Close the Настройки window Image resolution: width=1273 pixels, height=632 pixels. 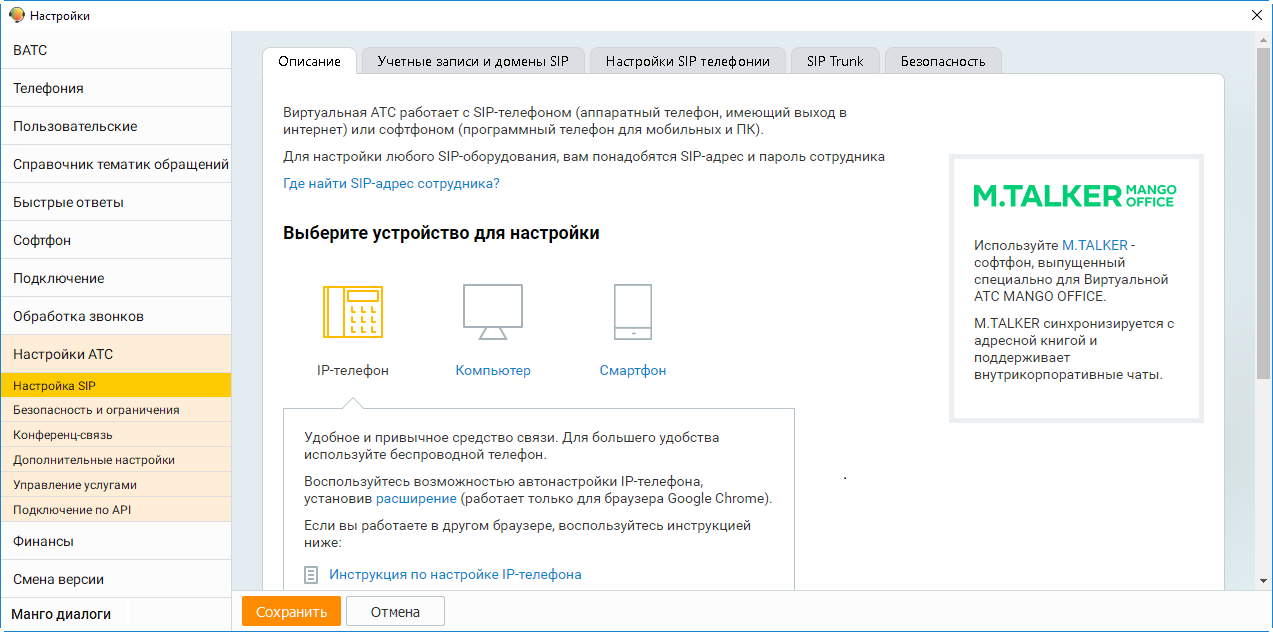pyautogui.click(x=1257, y=15)
